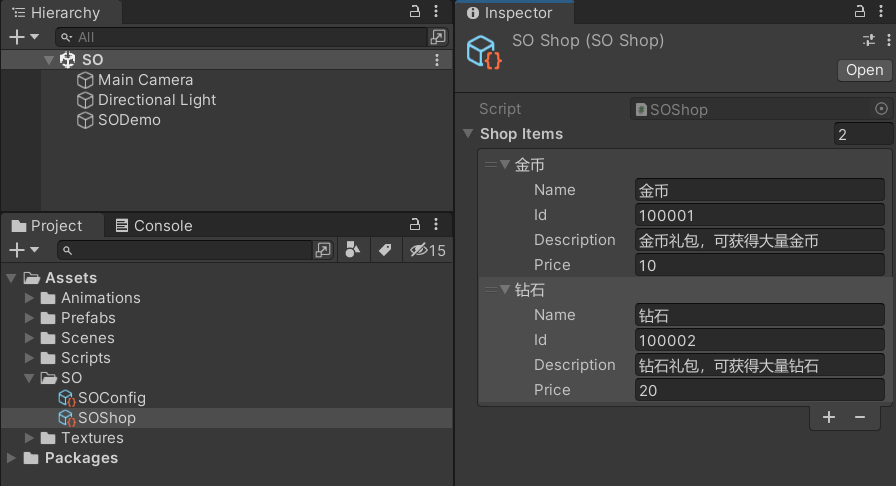Edit the 钻石 Name field
This screenshot has height=486, width=896.
pyautogui.click(x=759, y=315)
